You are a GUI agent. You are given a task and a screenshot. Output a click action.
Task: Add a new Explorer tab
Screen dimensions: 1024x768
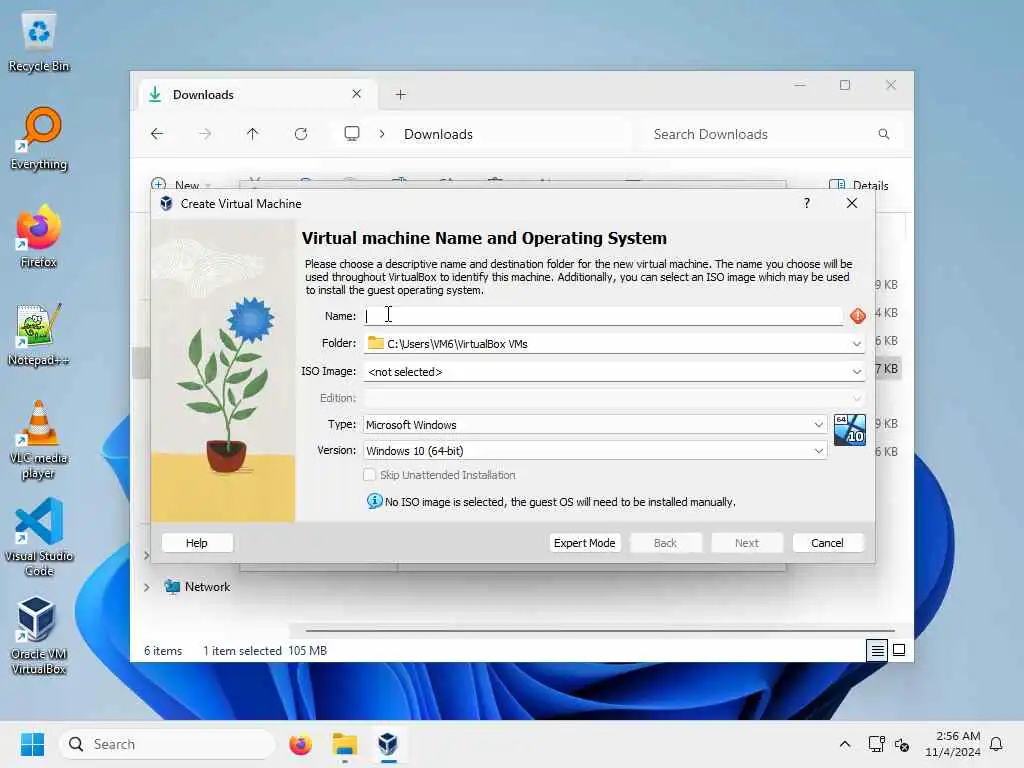coord(400,95)
